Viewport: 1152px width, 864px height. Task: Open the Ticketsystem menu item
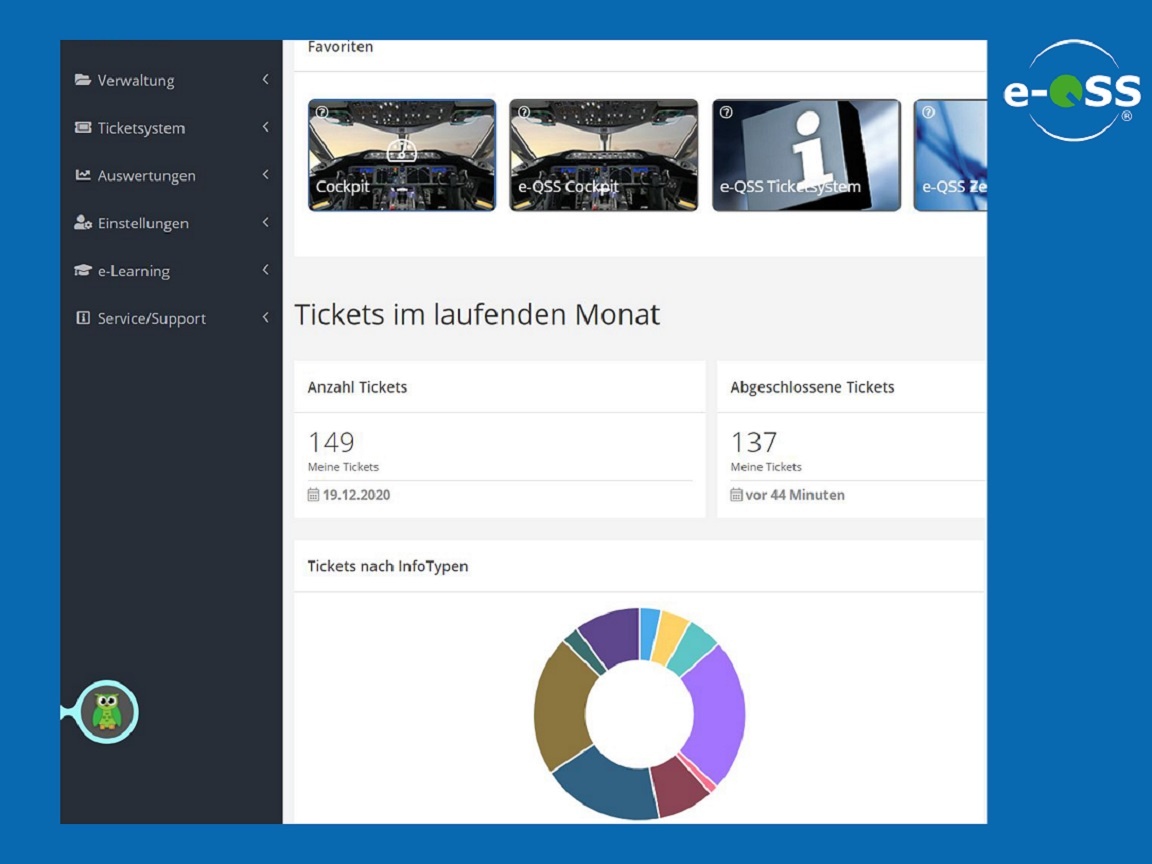(x=171, y=128)
